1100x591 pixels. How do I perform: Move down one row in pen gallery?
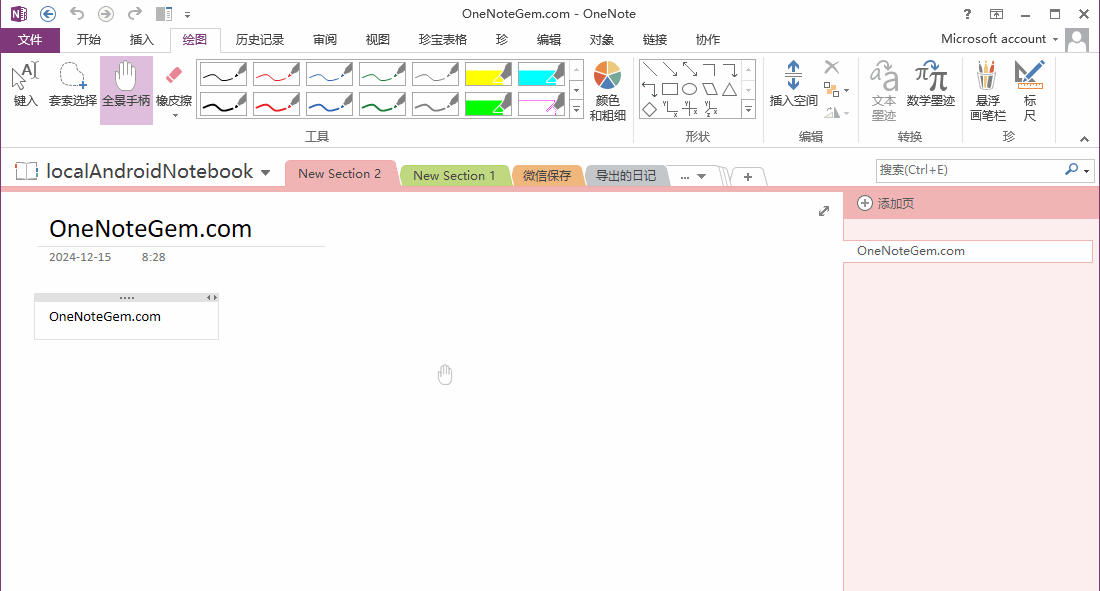577,90
